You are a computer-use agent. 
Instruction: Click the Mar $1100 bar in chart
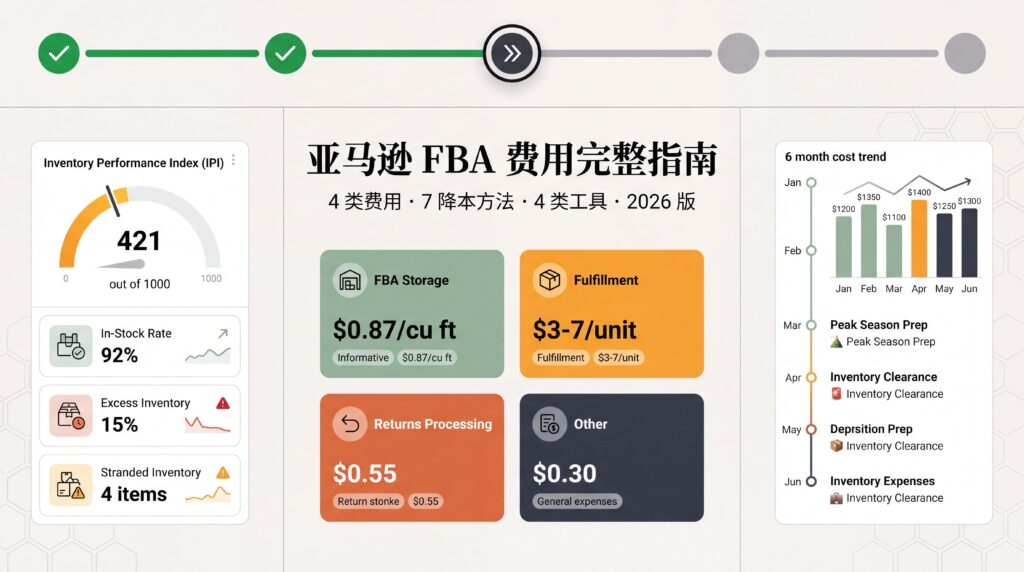(x=894, y=251)
